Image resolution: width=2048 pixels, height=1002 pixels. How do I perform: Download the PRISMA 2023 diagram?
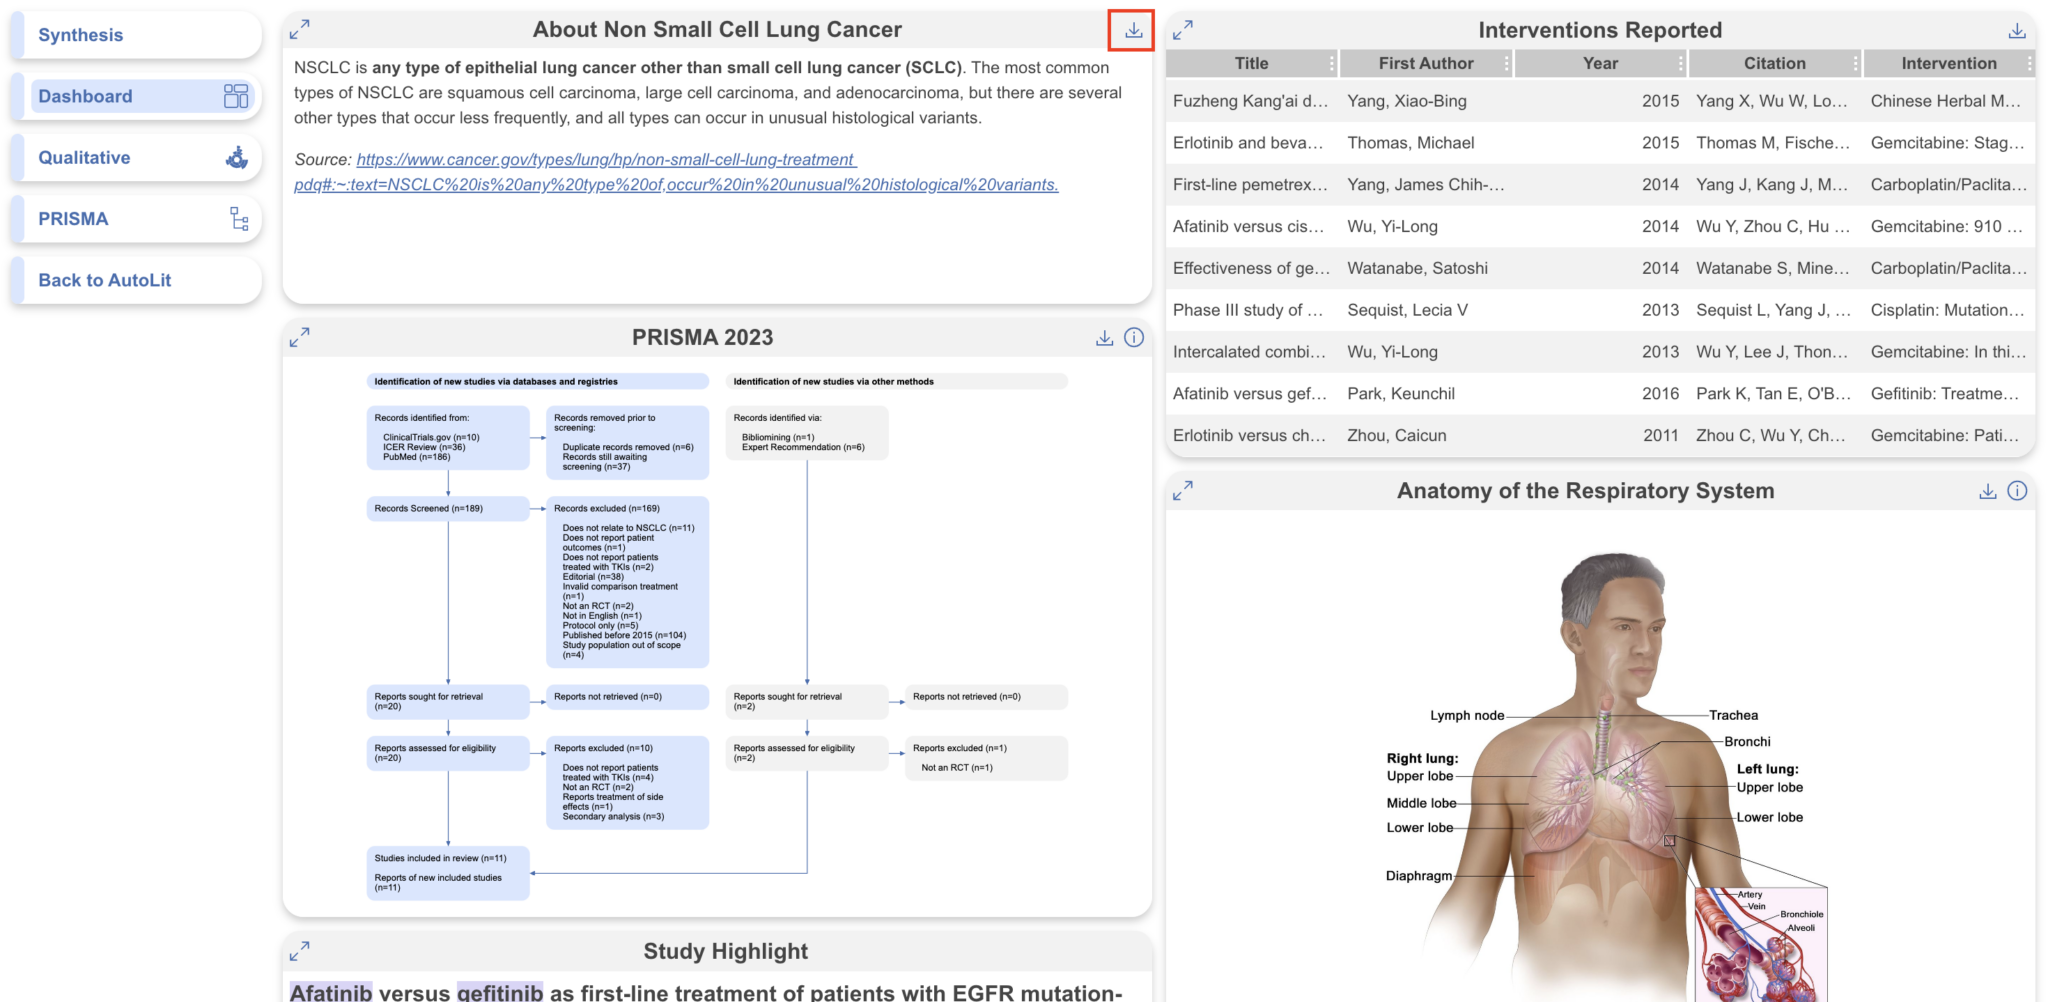coord(1103,337)
